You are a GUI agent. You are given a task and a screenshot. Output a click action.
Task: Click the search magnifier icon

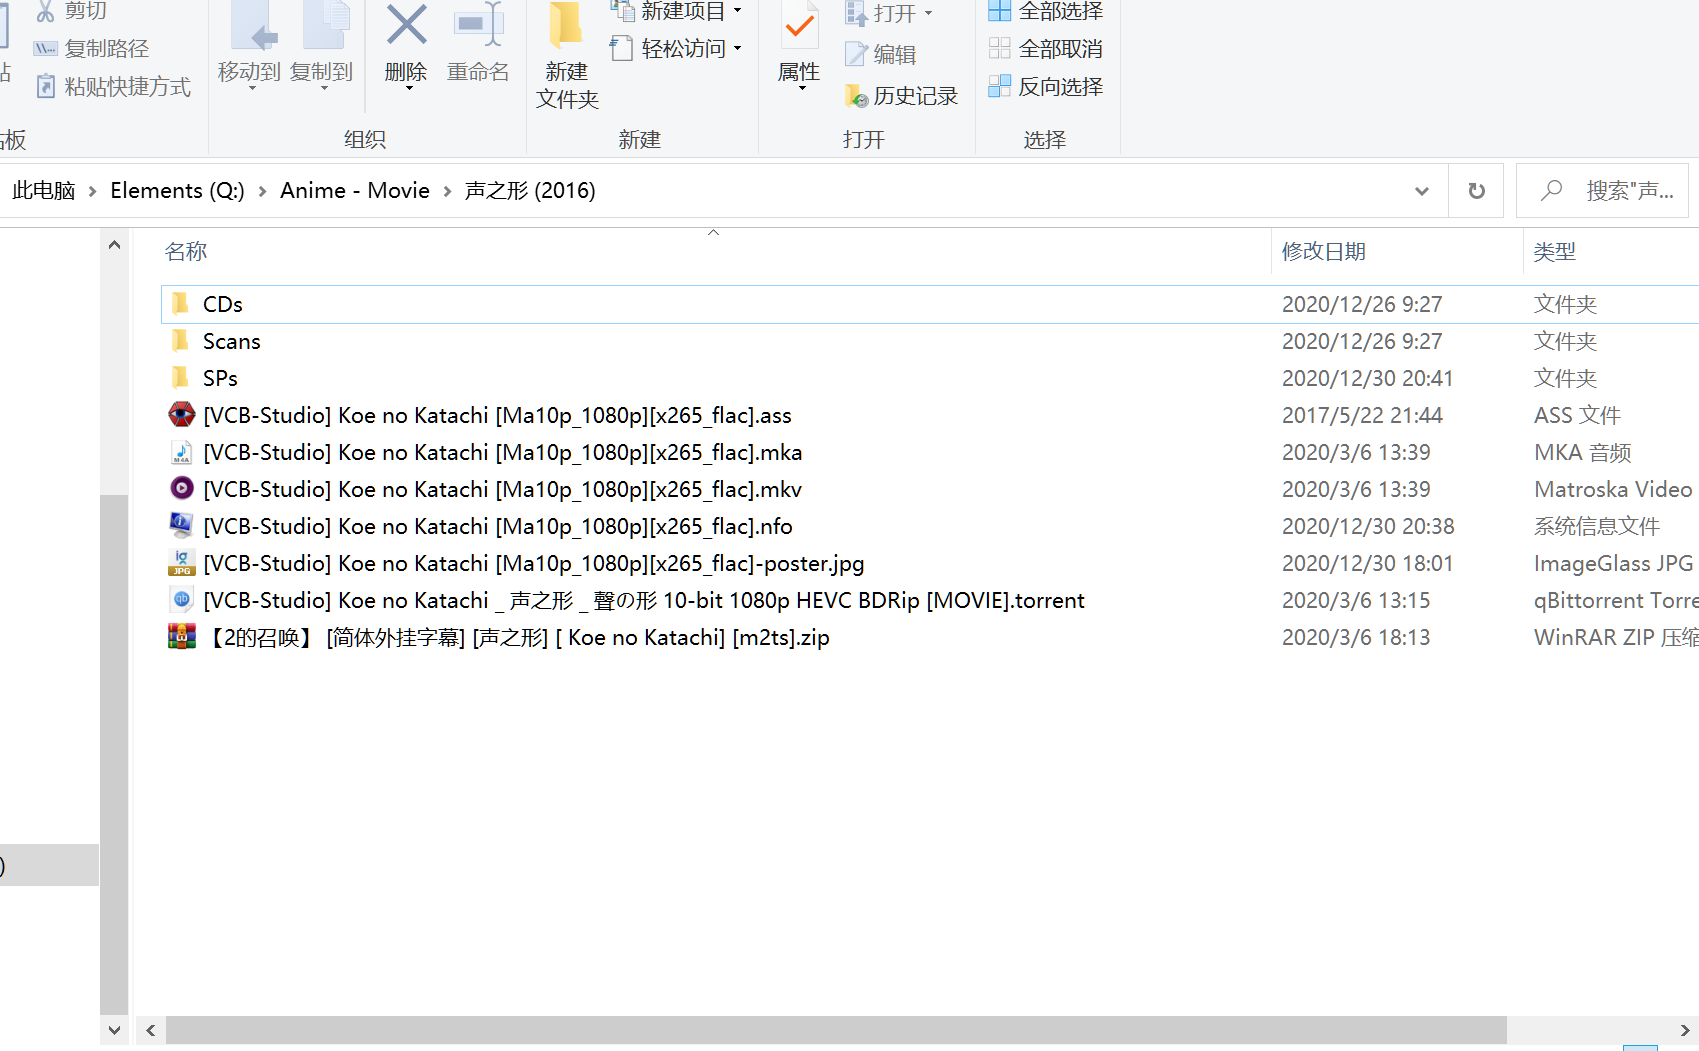point(1551,190)
